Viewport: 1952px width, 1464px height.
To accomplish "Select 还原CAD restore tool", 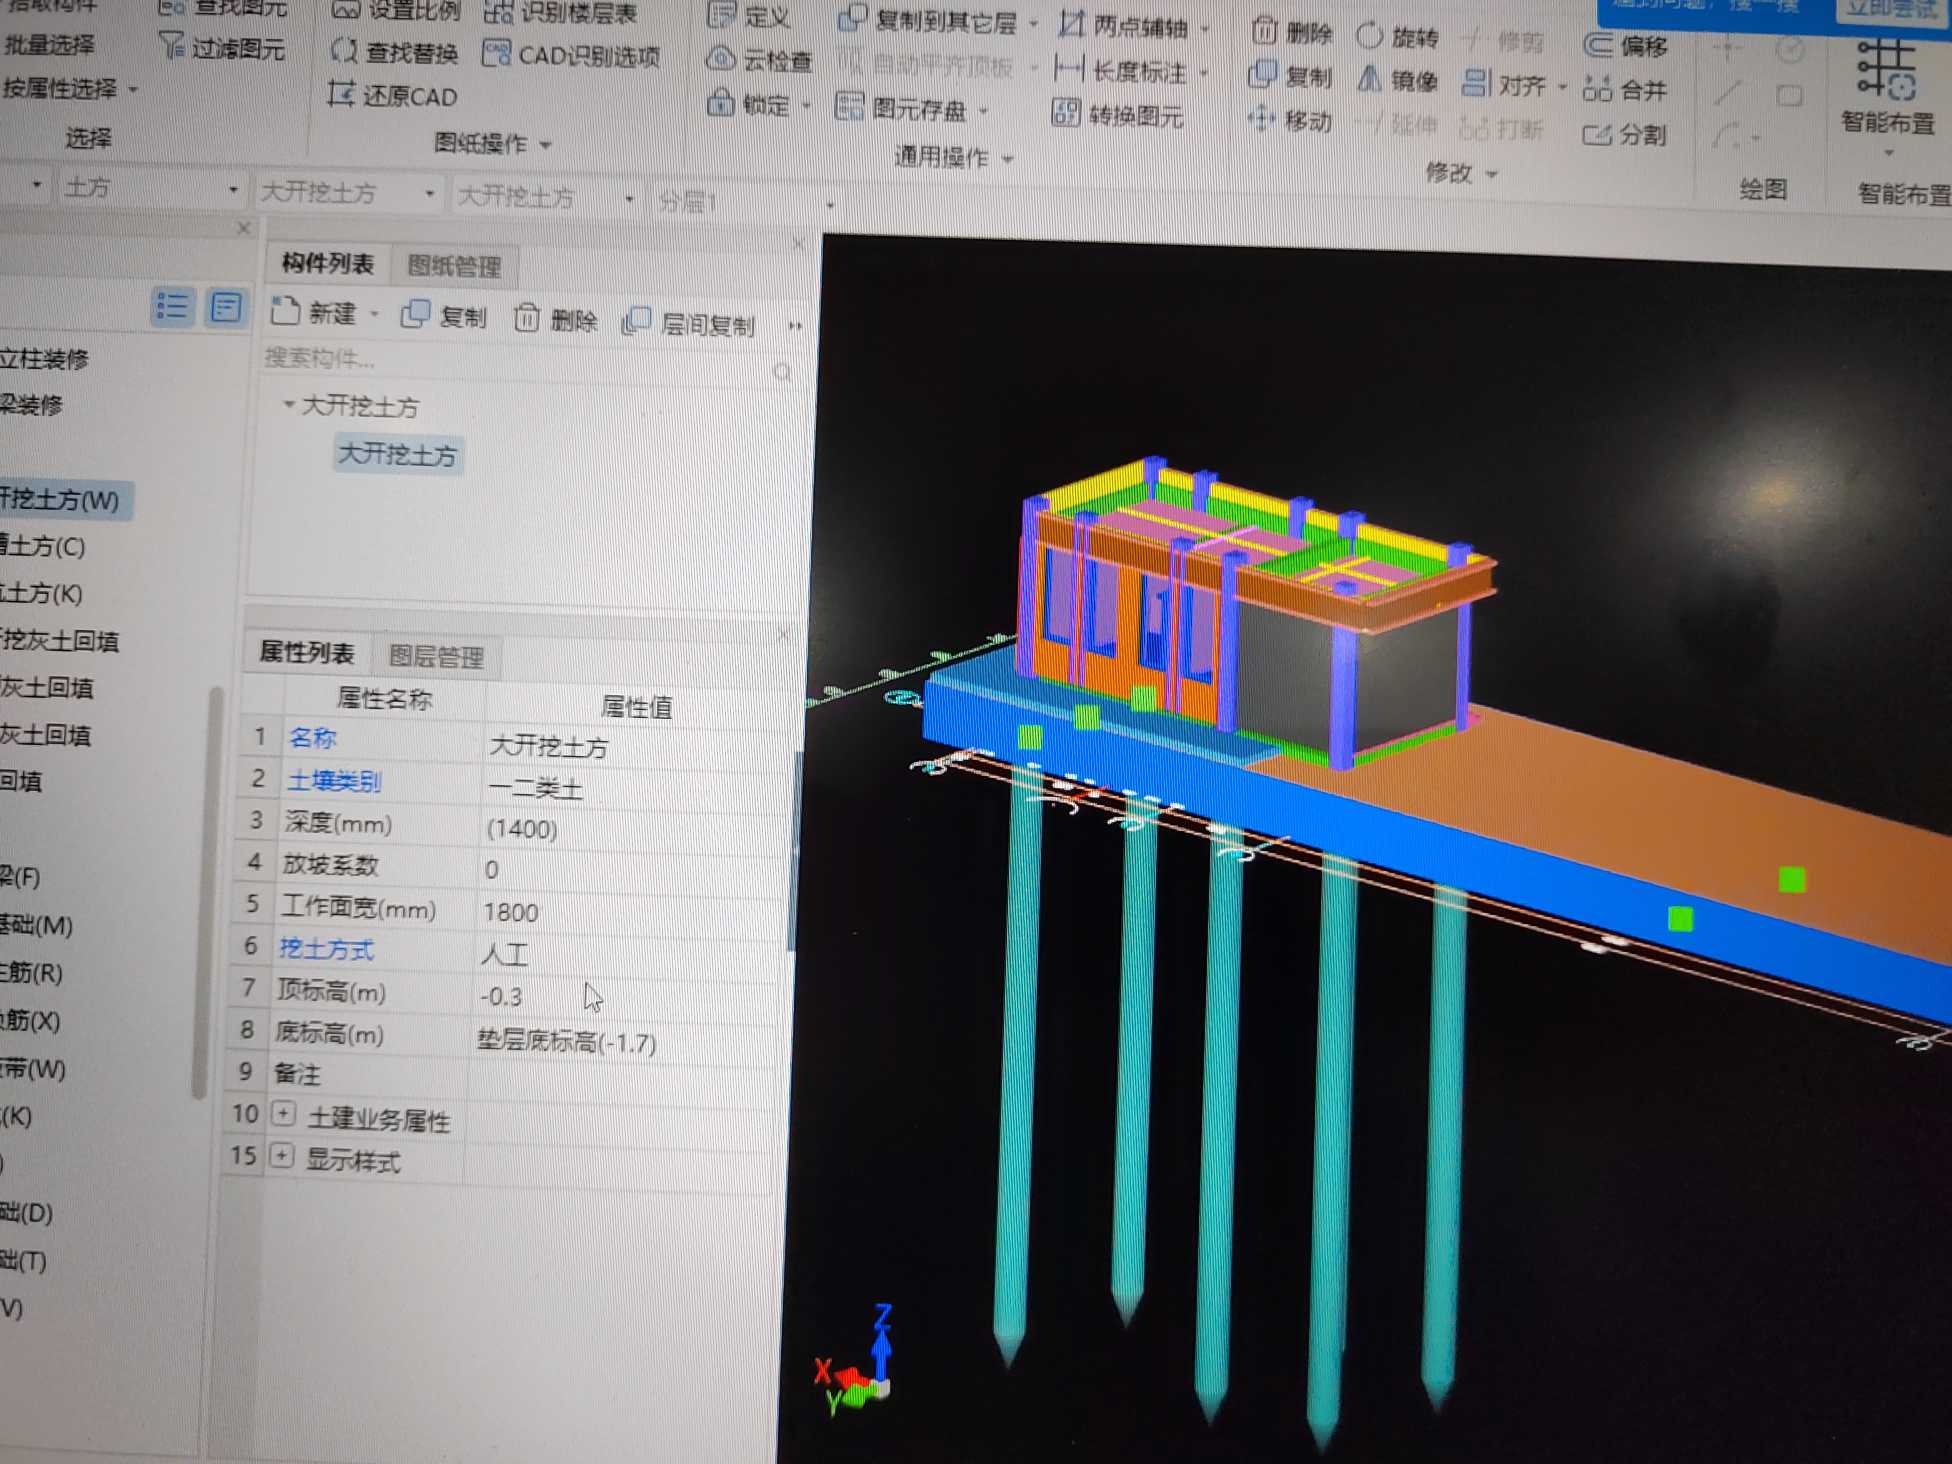I will pos(392,95).
